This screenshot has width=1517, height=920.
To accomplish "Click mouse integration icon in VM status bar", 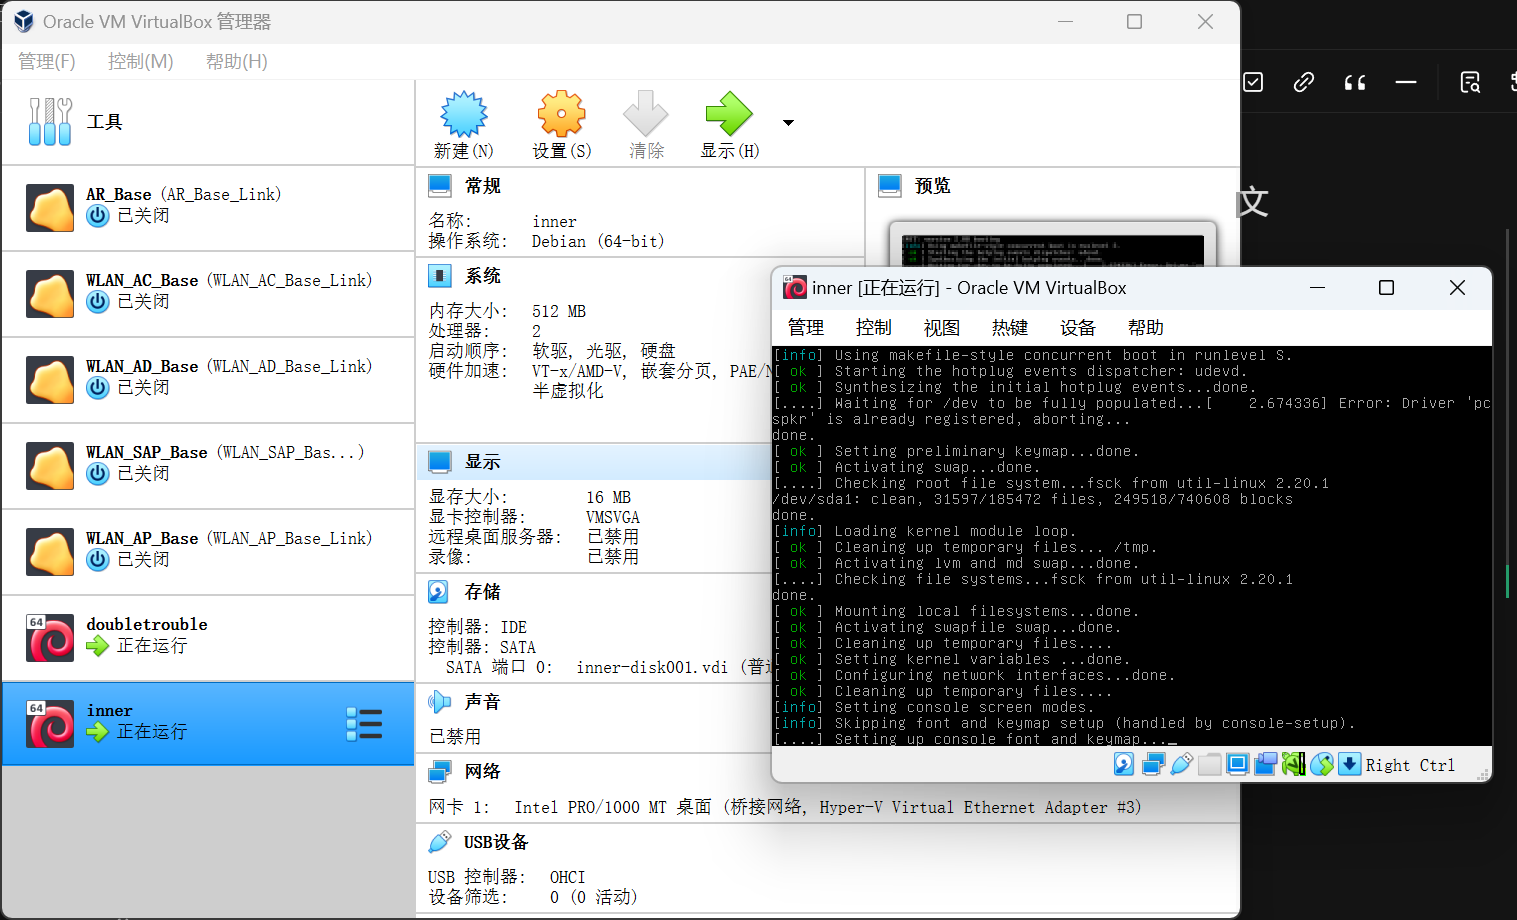I will pyautogui.click(x=1322, y=764).
